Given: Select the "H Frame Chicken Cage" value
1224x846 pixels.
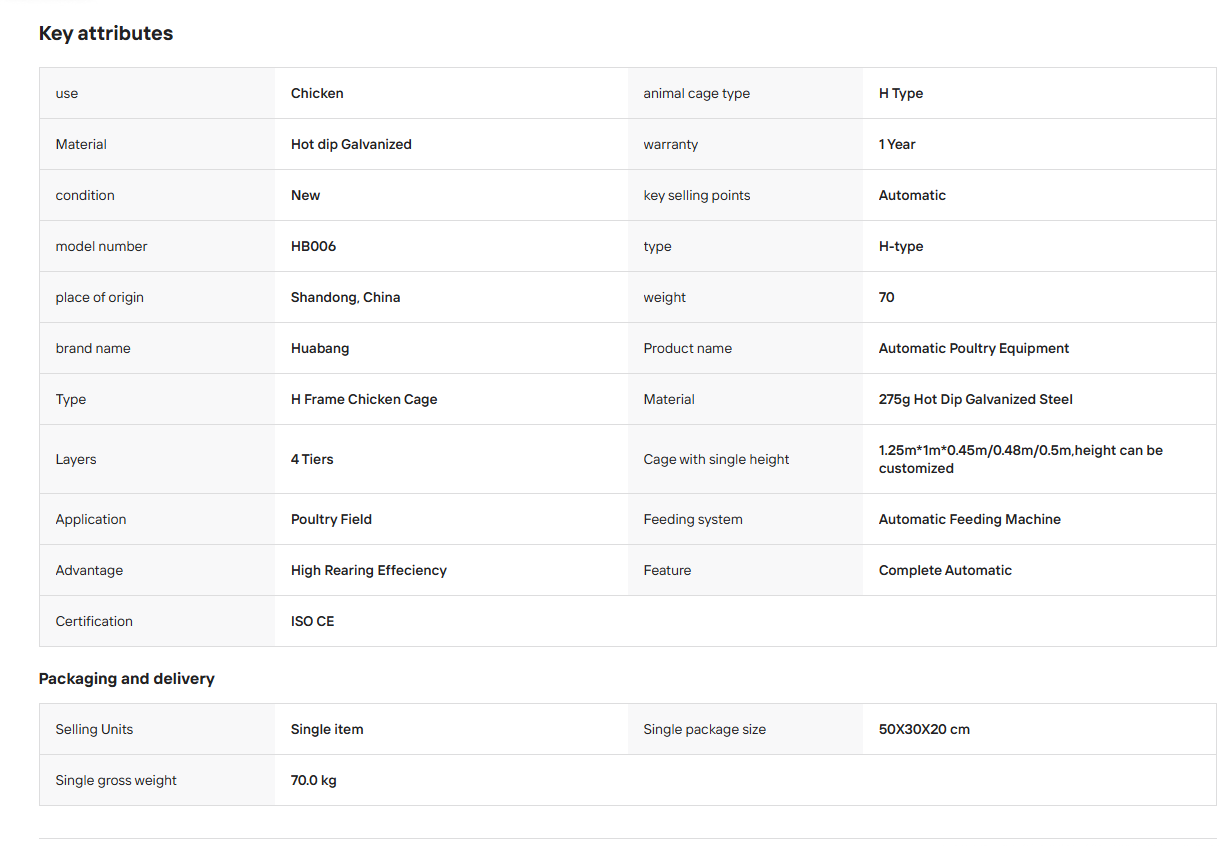Looking at the screenshot, I should 364,399.
